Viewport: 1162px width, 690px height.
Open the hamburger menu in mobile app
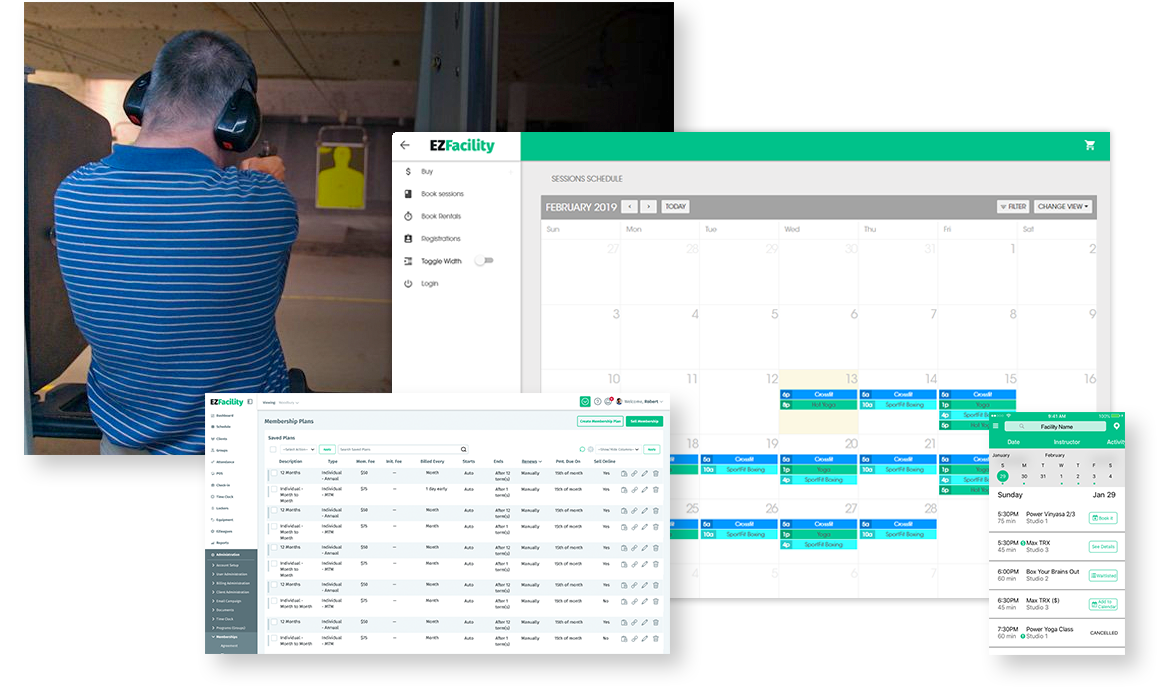[x=995, y=426]
